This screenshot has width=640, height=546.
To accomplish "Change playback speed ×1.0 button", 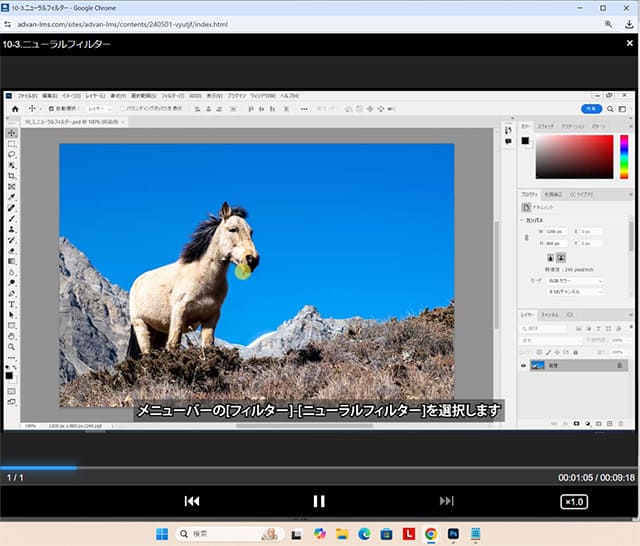I will [574, 501].
